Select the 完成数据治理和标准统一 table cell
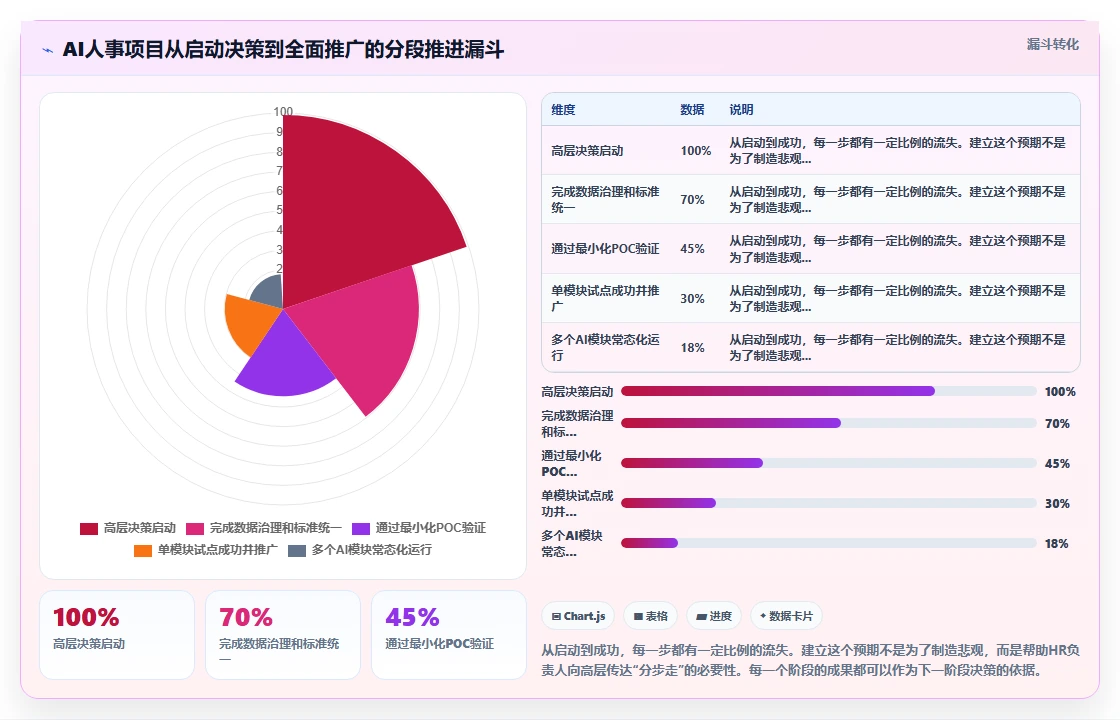Screen dimensions: 1120x720 (x=606, y=199)
